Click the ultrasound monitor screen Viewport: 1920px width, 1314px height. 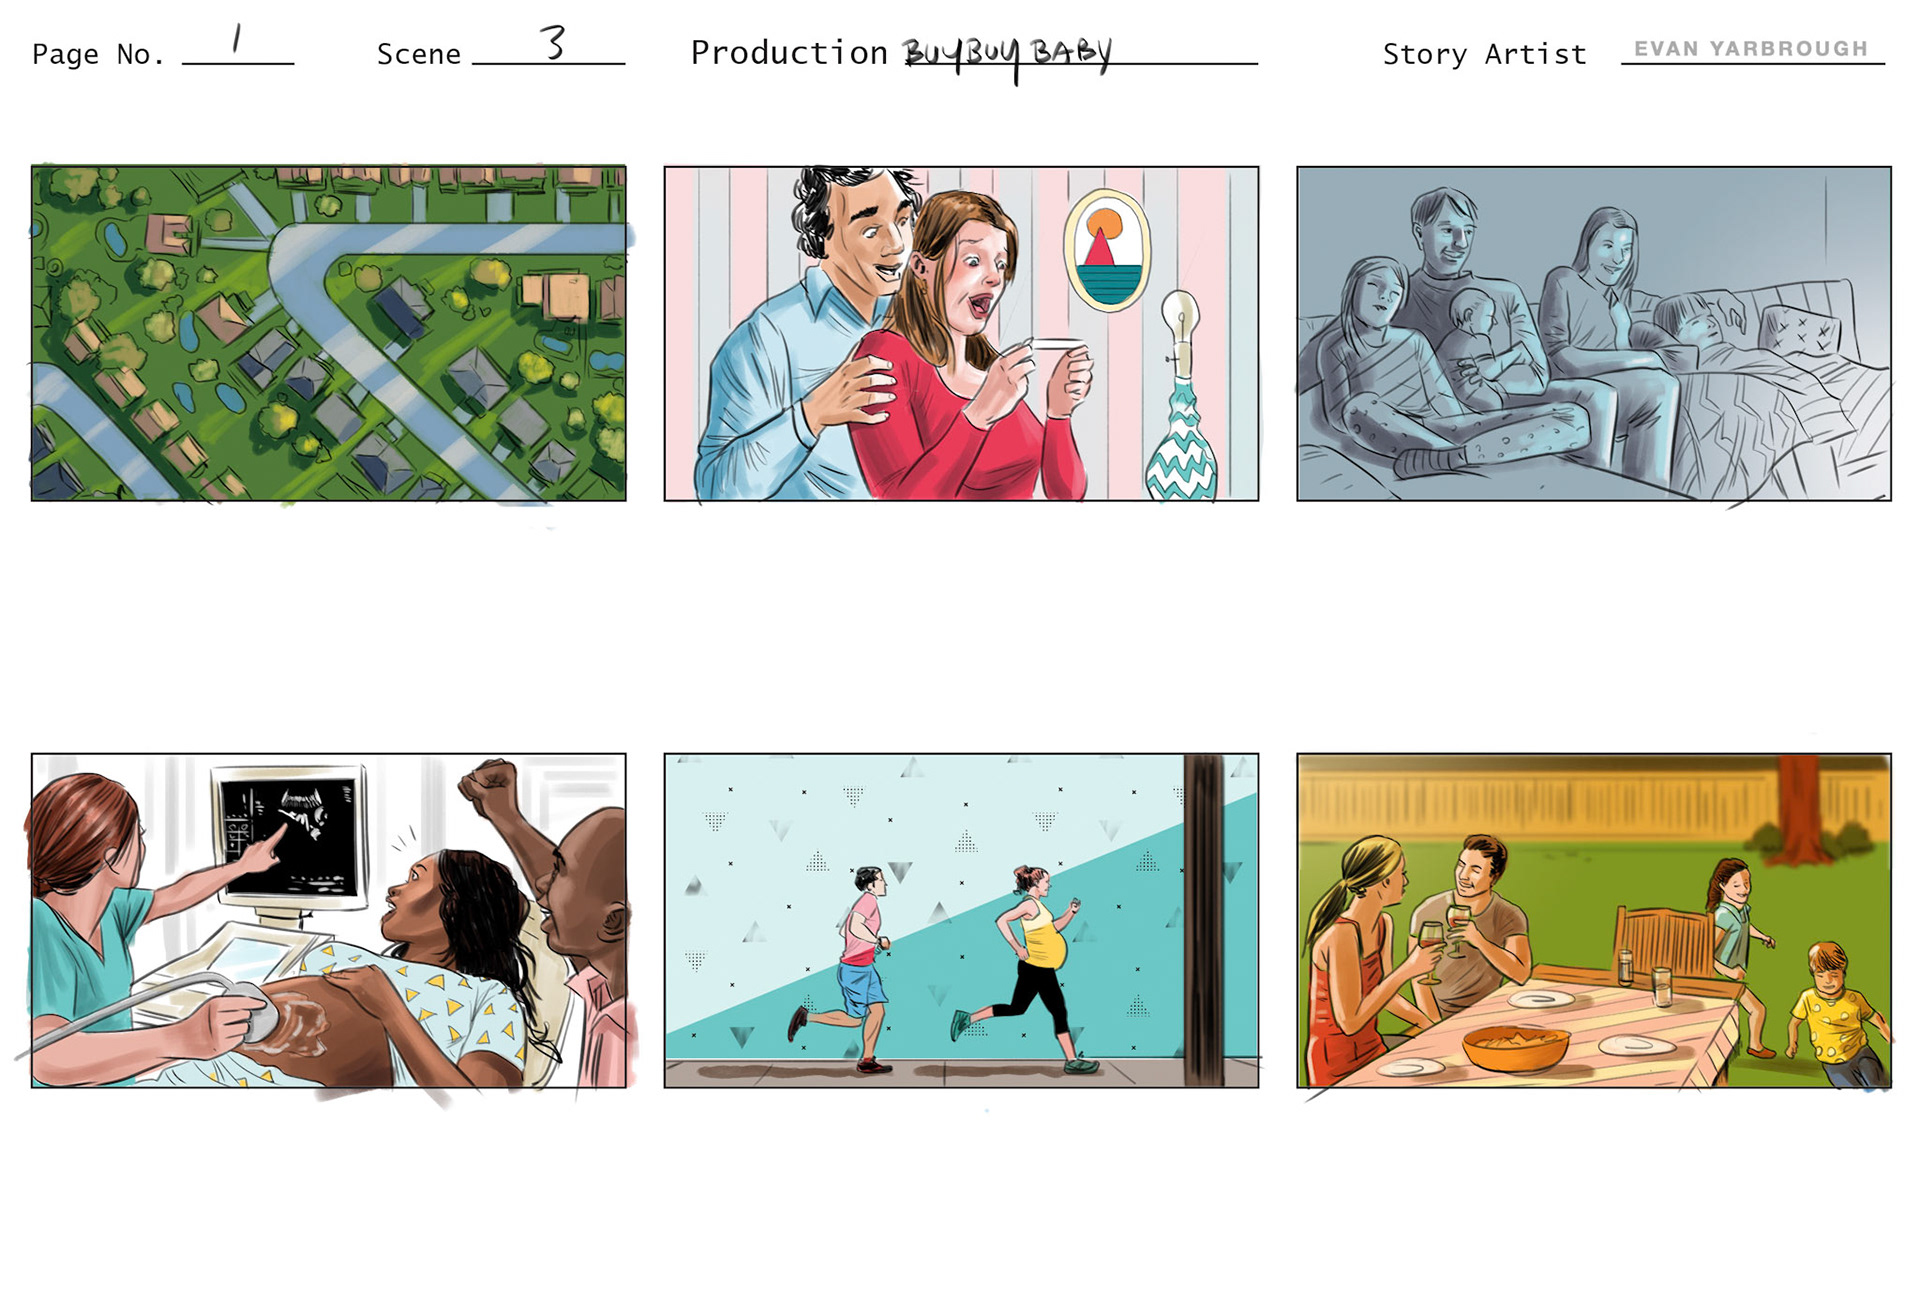[289, 835]
